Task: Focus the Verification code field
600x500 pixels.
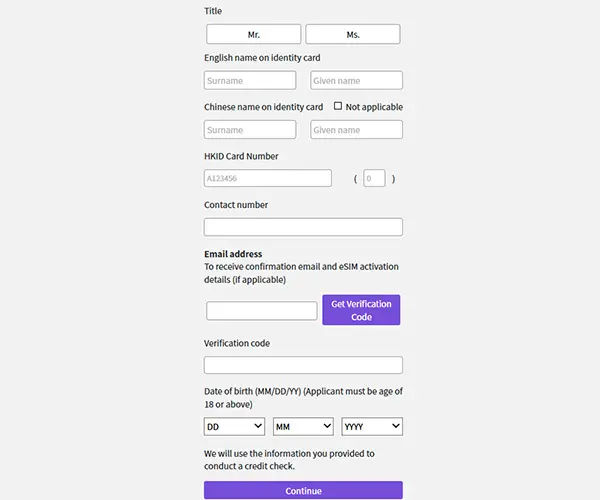Action: 303,365
